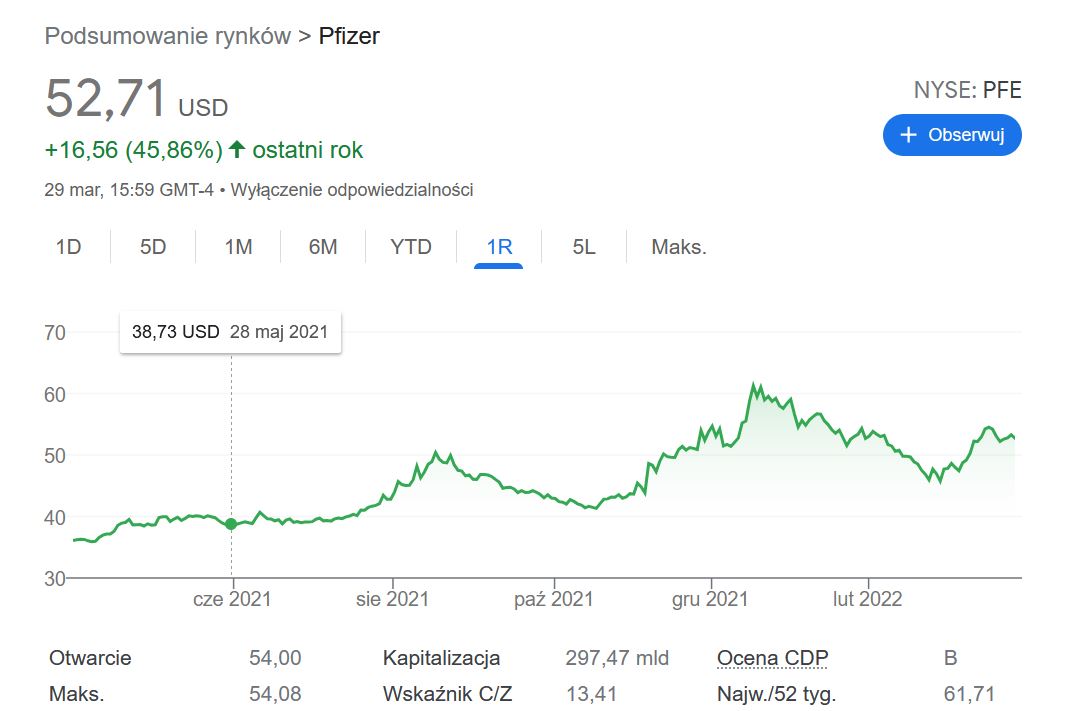Click the plus icon on Obserwuj

pos(908,135)
